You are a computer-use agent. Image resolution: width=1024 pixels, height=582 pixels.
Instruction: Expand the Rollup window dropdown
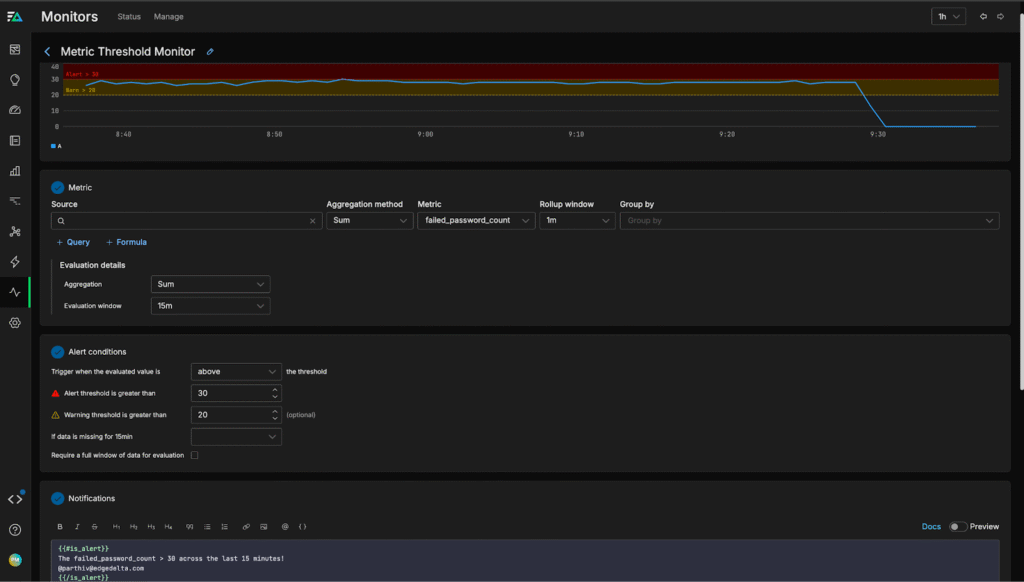(x=577, y=221)
